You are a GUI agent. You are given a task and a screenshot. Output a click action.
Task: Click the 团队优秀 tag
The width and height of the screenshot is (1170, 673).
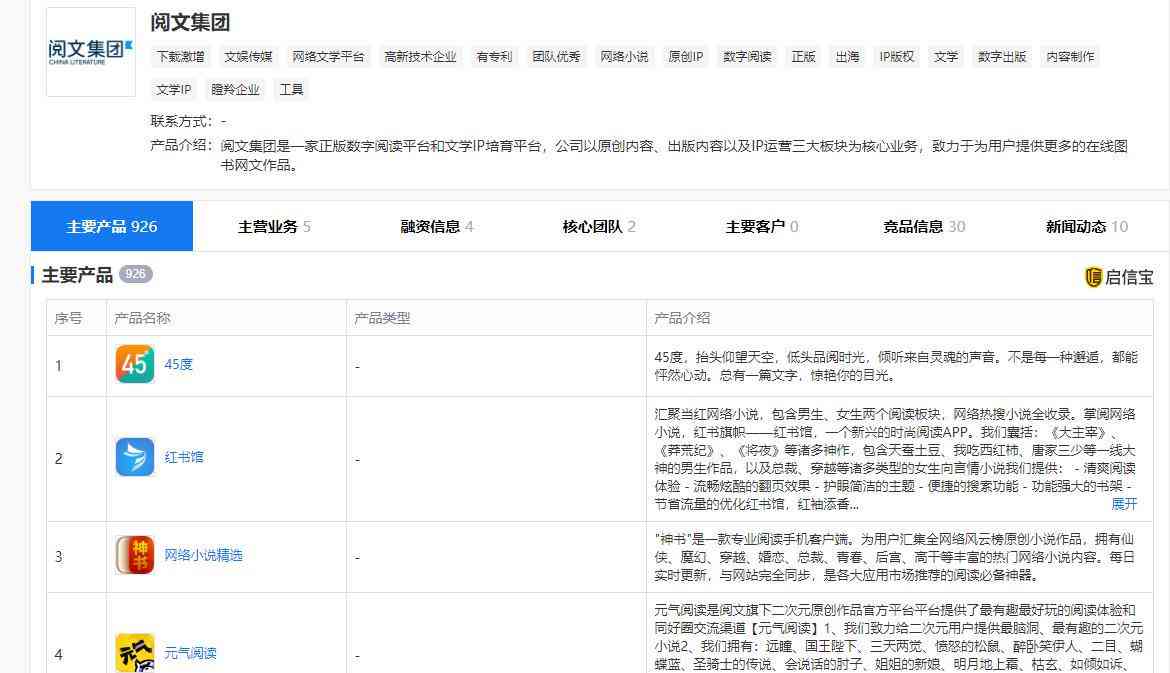coord(556,57)
